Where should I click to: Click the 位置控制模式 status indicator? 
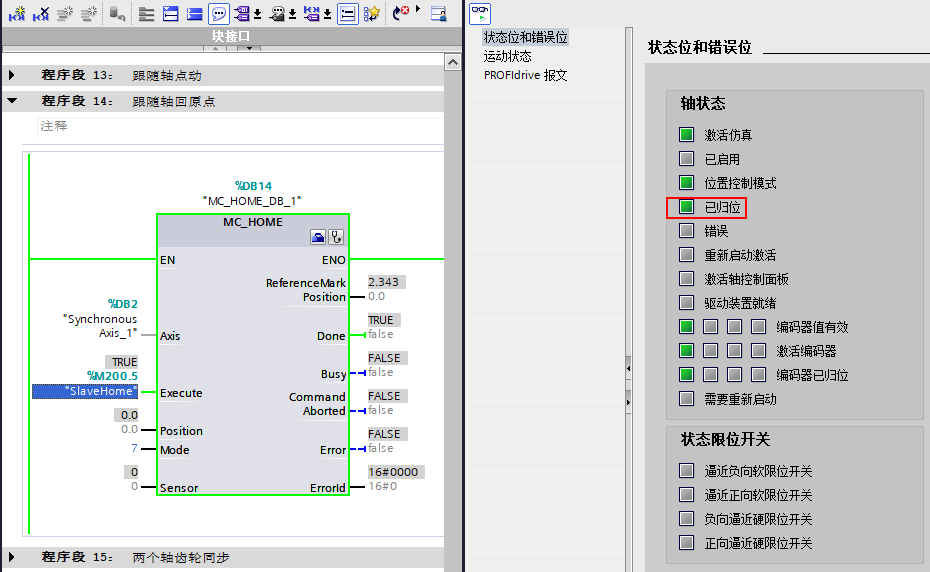coord(686,183)
